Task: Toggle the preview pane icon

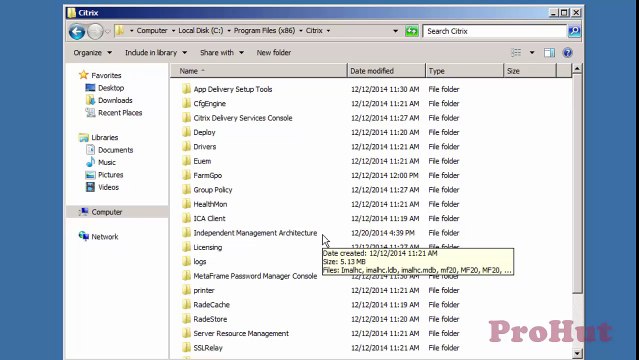Action: [x=549, y=53]
